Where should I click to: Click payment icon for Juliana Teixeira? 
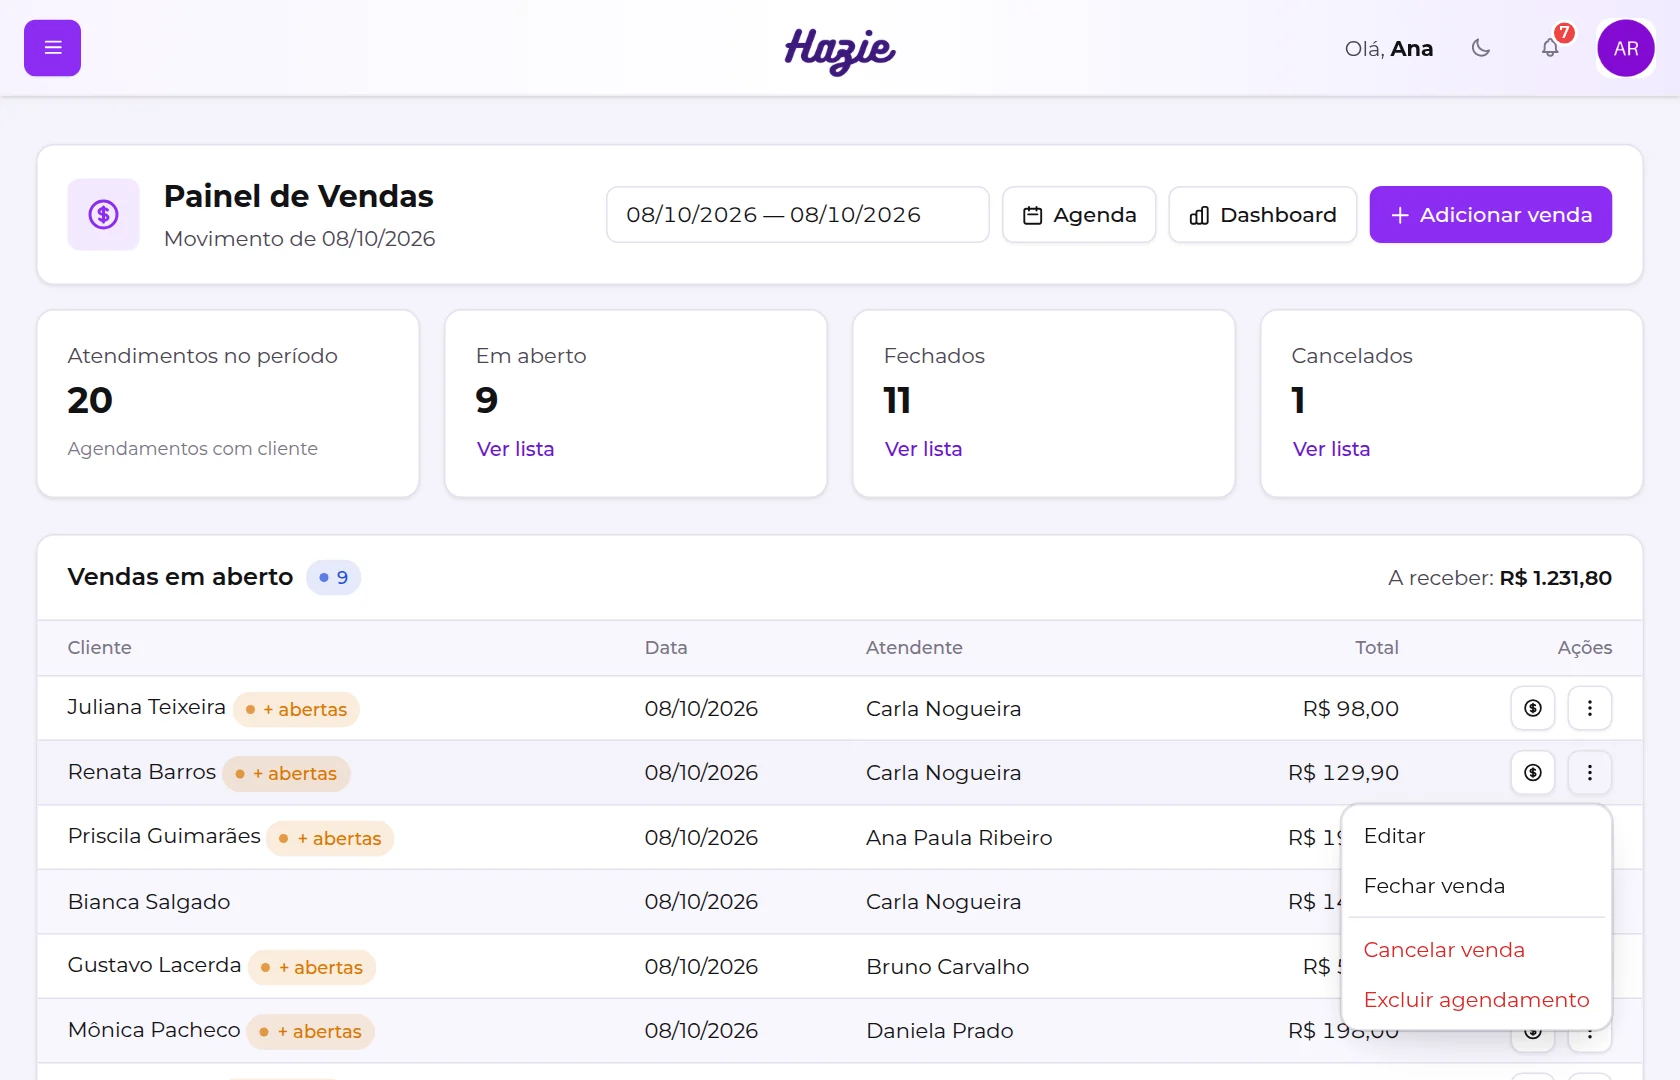click(1533, 708)
